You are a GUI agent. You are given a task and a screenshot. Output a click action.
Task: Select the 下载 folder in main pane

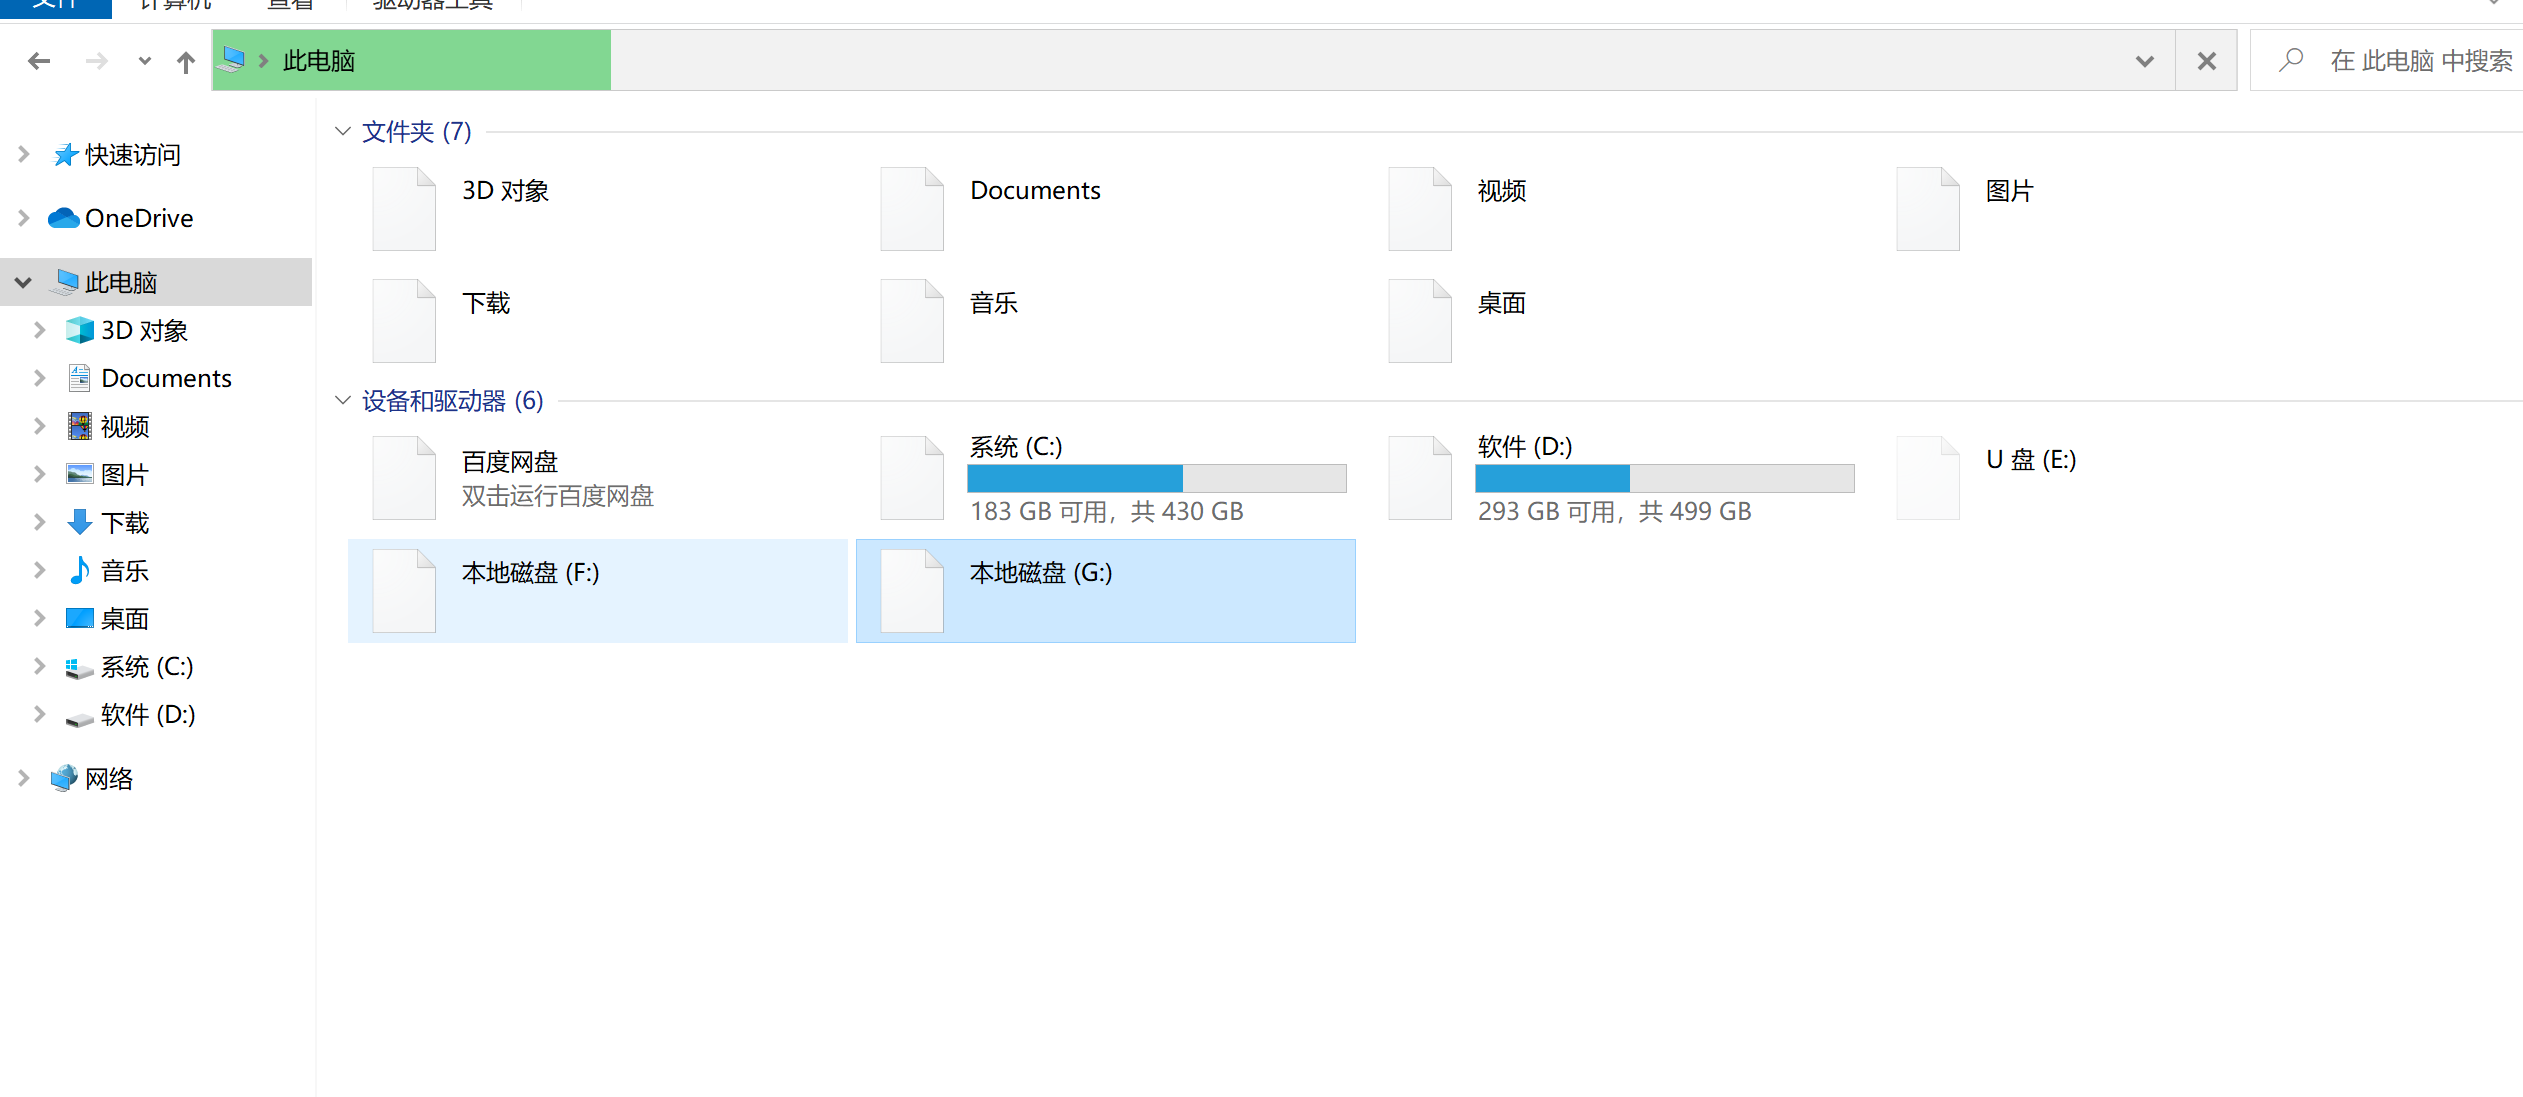pos(598,321)
